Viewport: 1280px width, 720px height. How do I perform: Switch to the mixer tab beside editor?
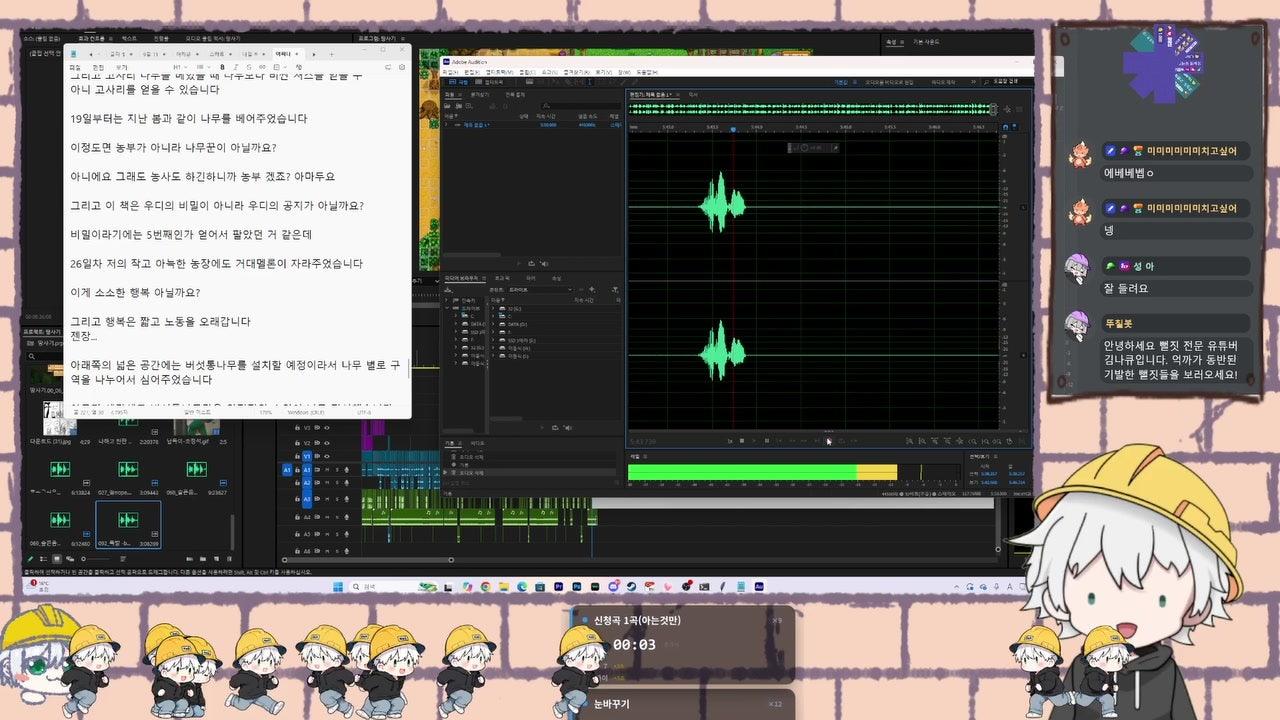click(x=694, y=95)
